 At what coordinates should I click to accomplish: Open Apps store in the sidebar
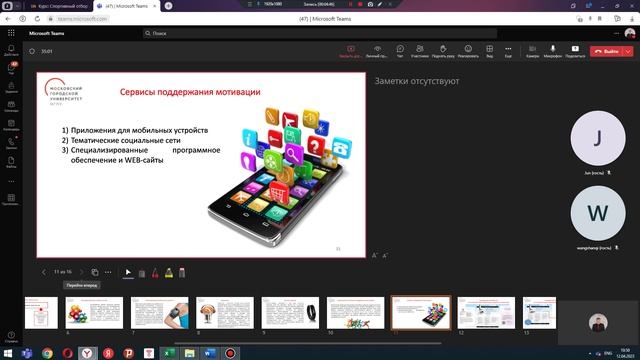(x=11, y=200)
